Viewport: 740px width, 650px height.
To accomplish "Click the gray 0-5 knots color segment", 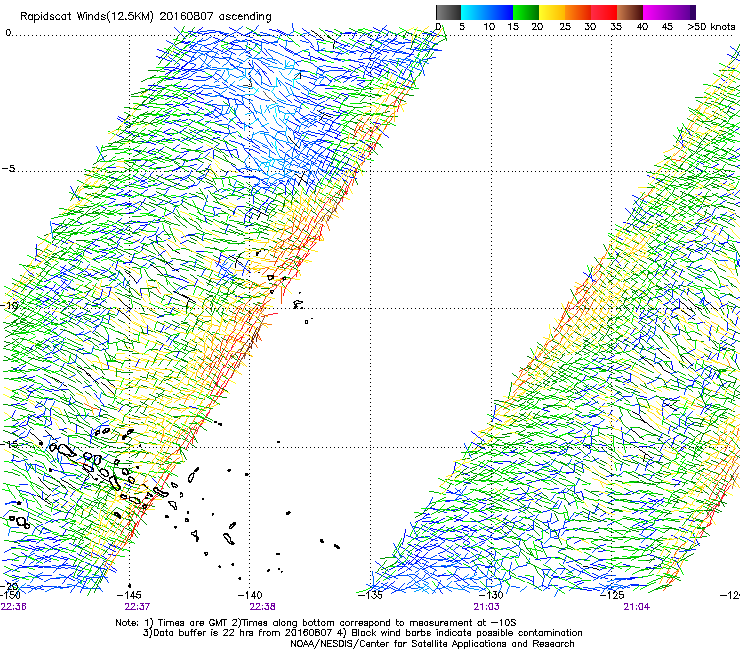I will [448, 12].
